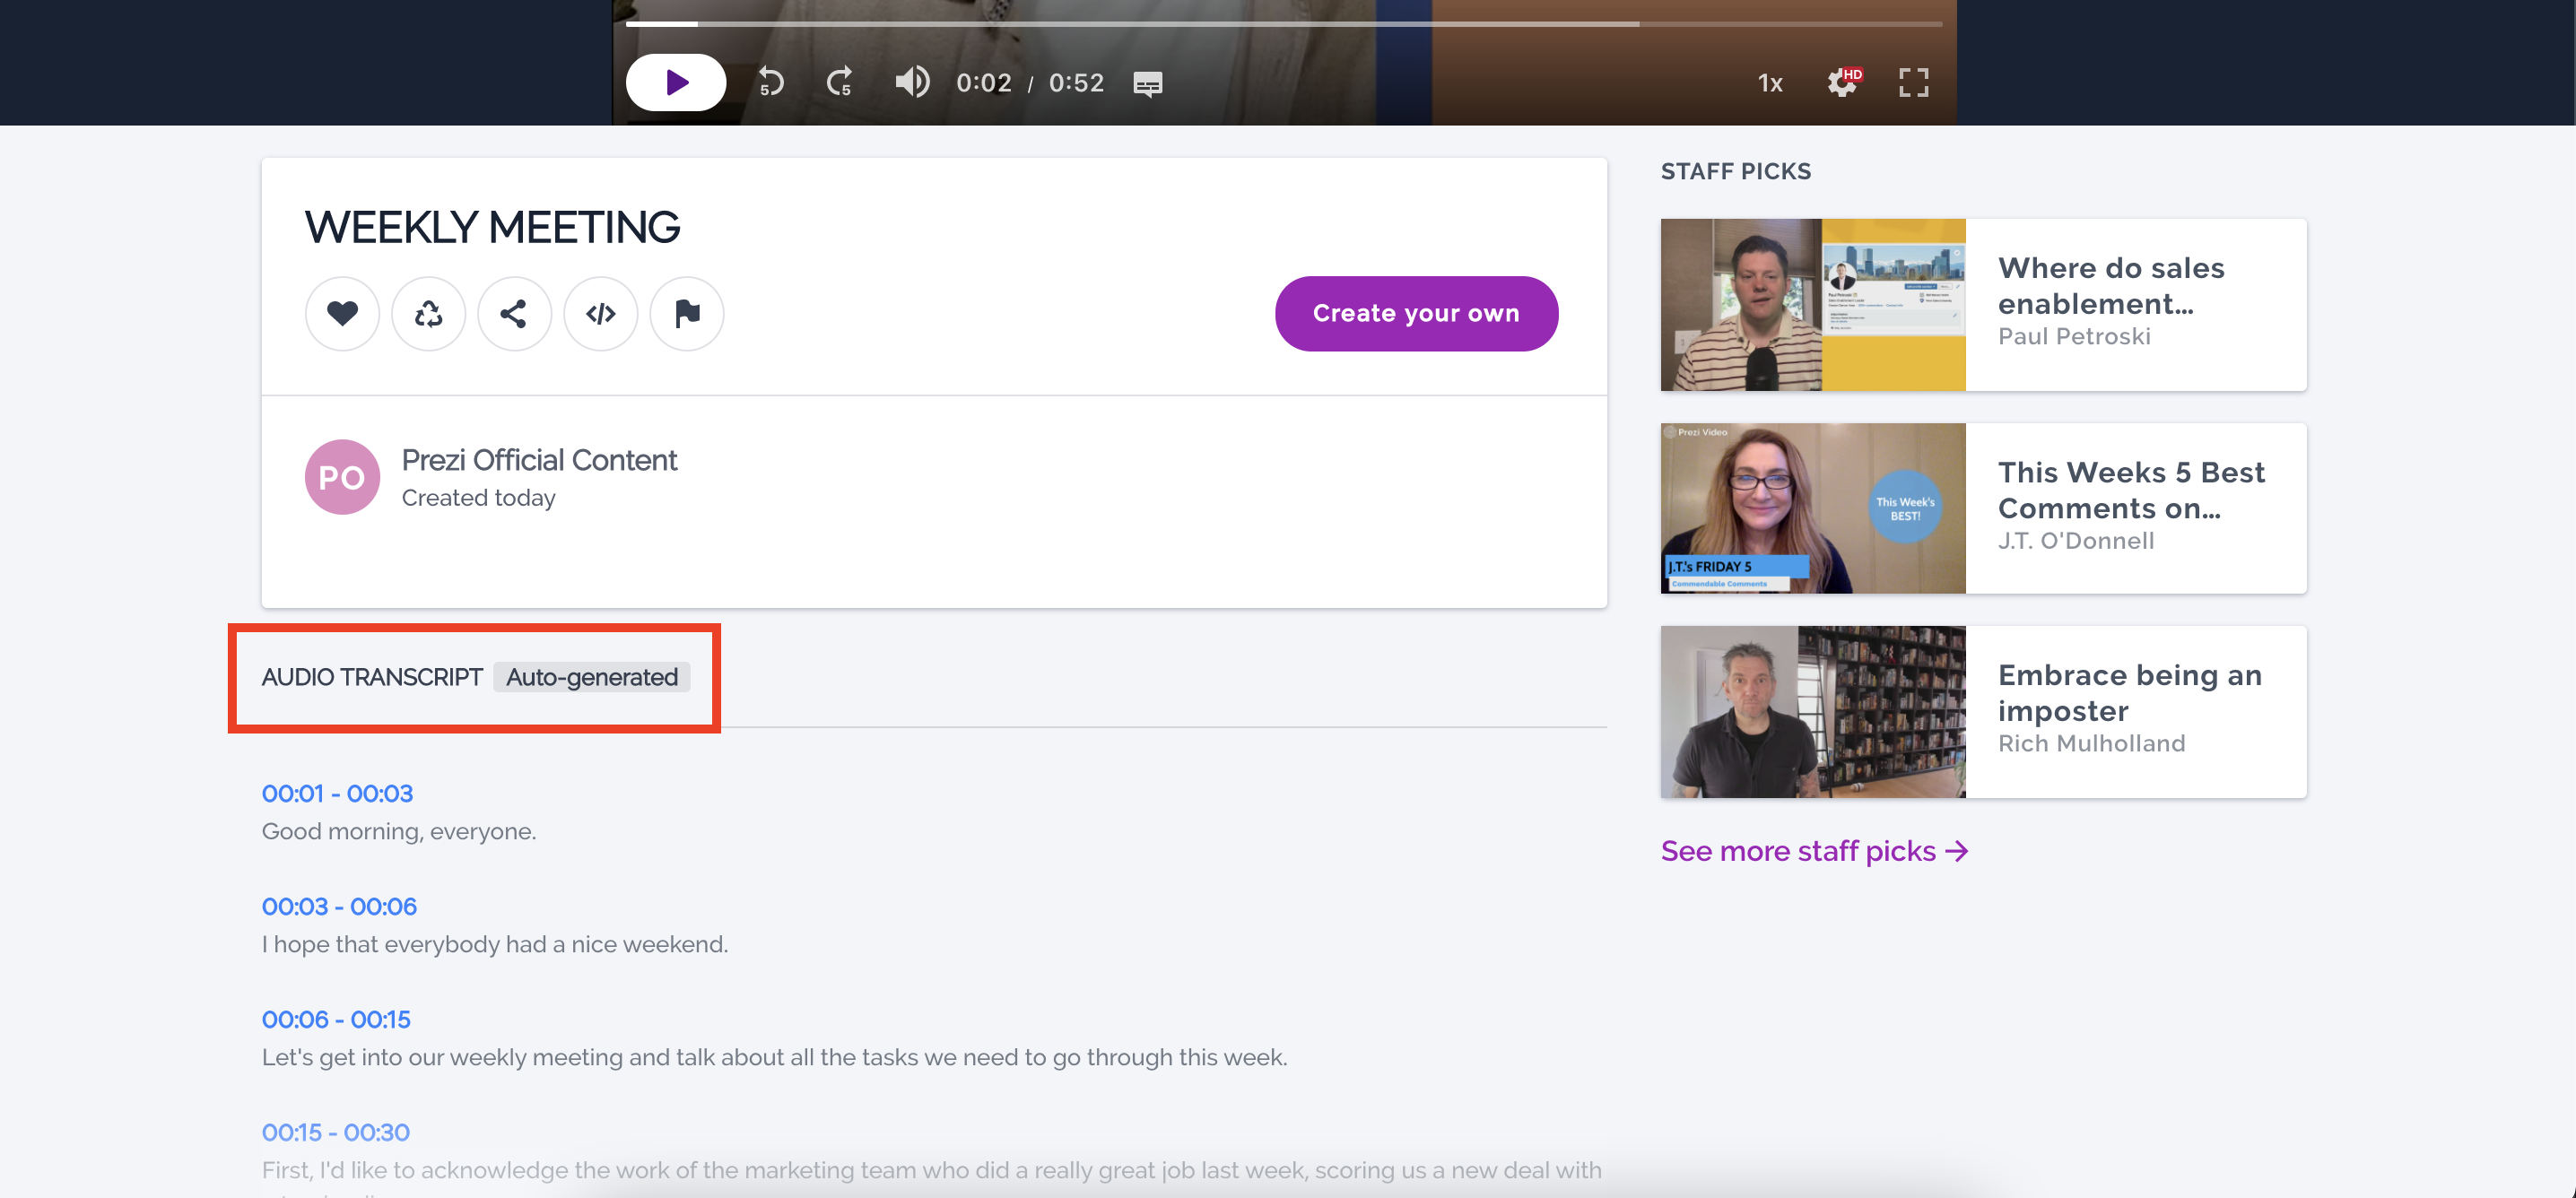
Task: Share the Weekly Meeting video
Action: (514, 314)
